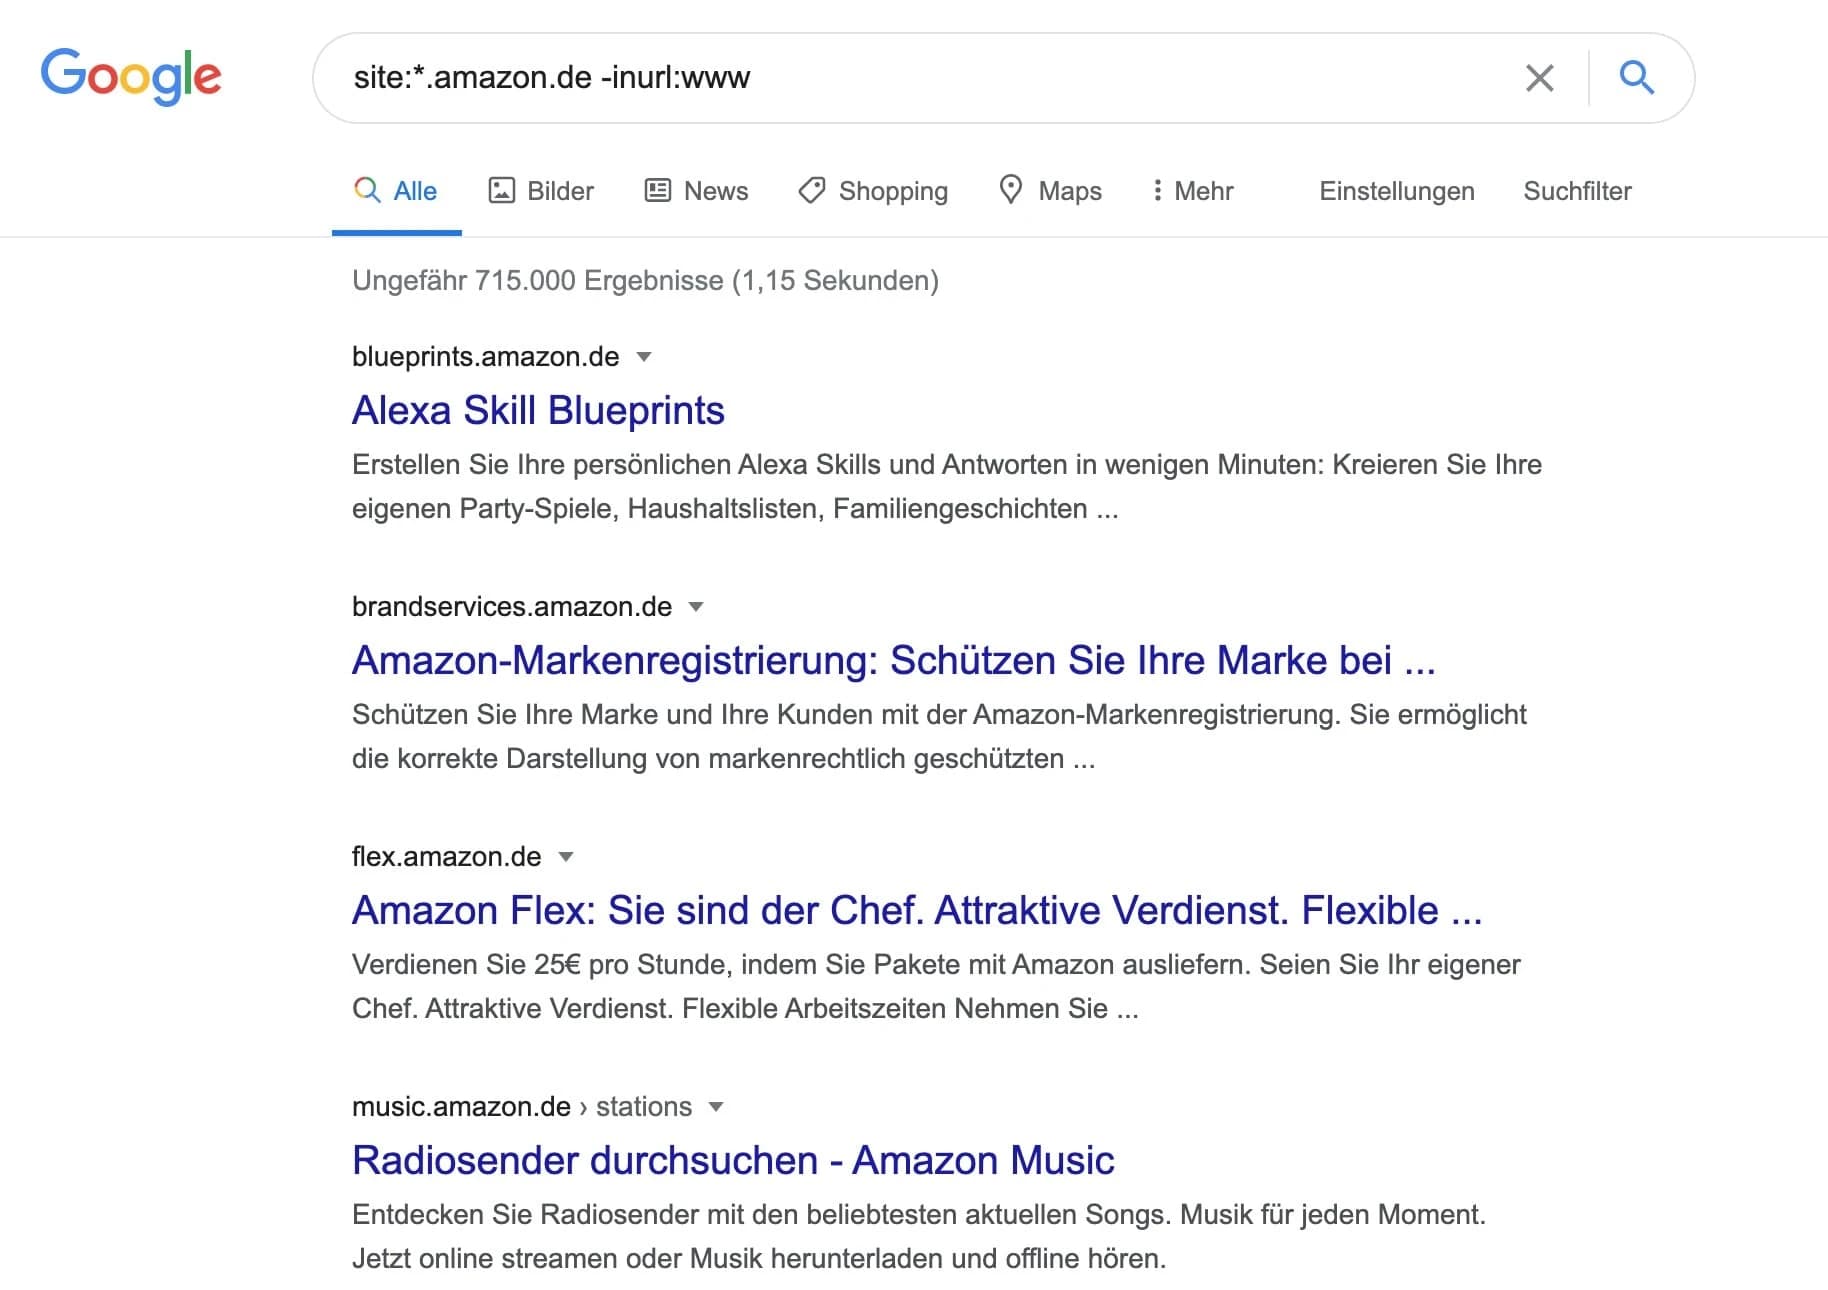1828x1290 pixels.
Task: Expand options for blueprints.amazon.de result
Action: click(646, 357)
